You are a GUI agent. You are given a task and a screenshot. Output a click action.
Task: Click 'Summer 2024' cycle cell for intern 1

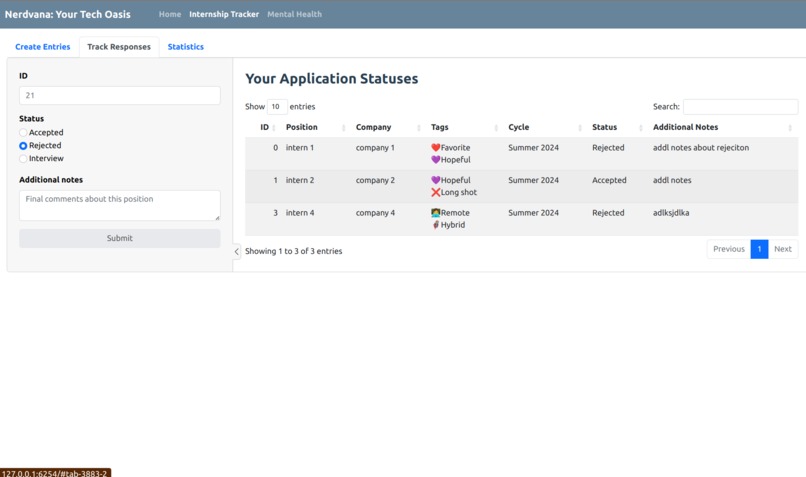tap(533, 148)
